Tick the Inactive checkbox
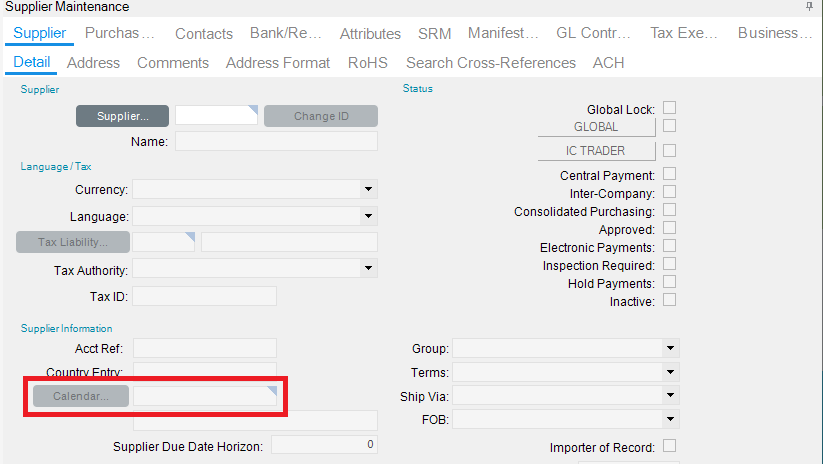The width and height of the screenshot is (823, 464). pos(670,300)
